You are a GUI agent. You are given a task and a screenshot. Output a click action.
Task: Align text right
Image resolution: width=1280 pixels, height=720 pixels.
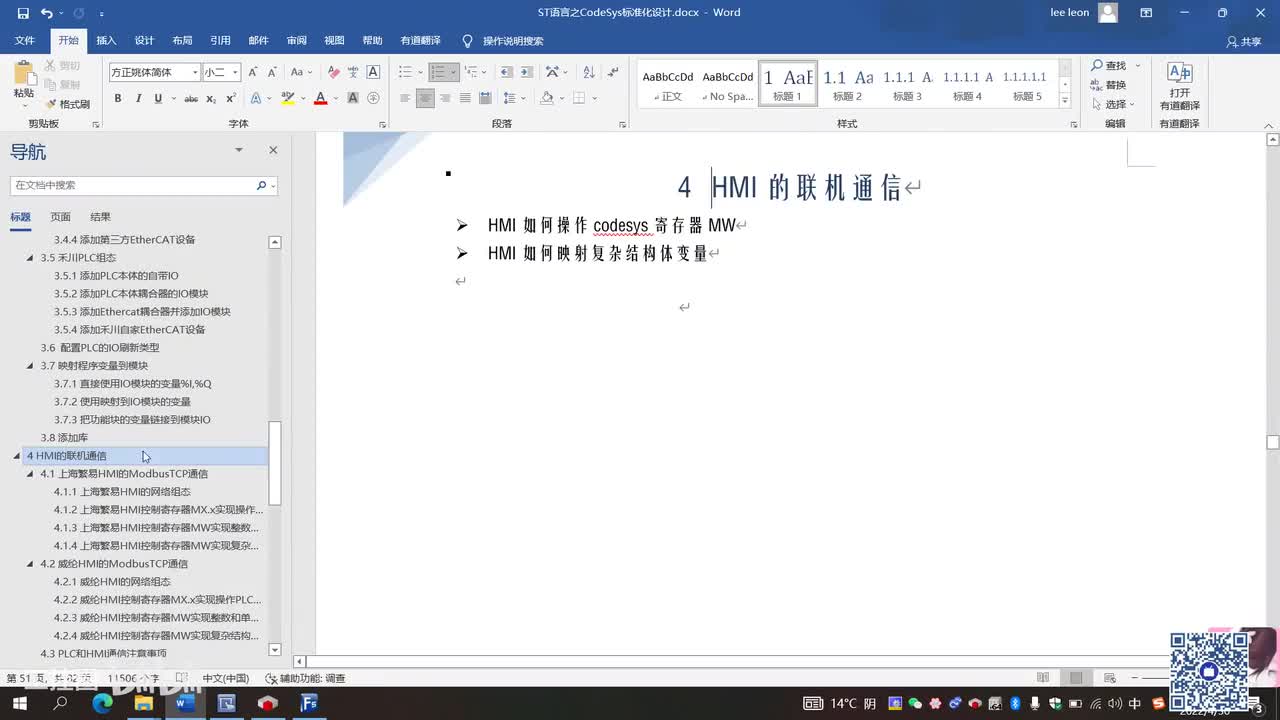(x=445, y=98)
